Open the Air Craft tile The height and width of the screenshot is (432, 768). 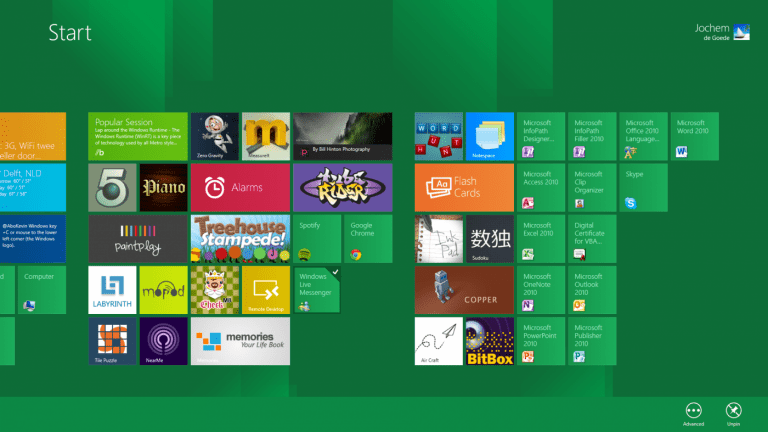[438, 341]
